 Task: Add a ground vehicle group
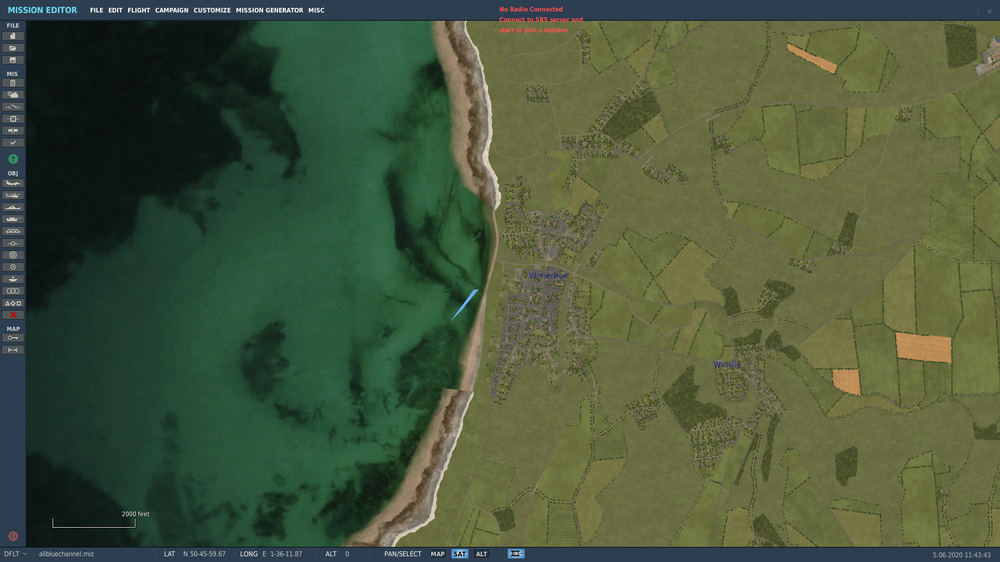13,219
